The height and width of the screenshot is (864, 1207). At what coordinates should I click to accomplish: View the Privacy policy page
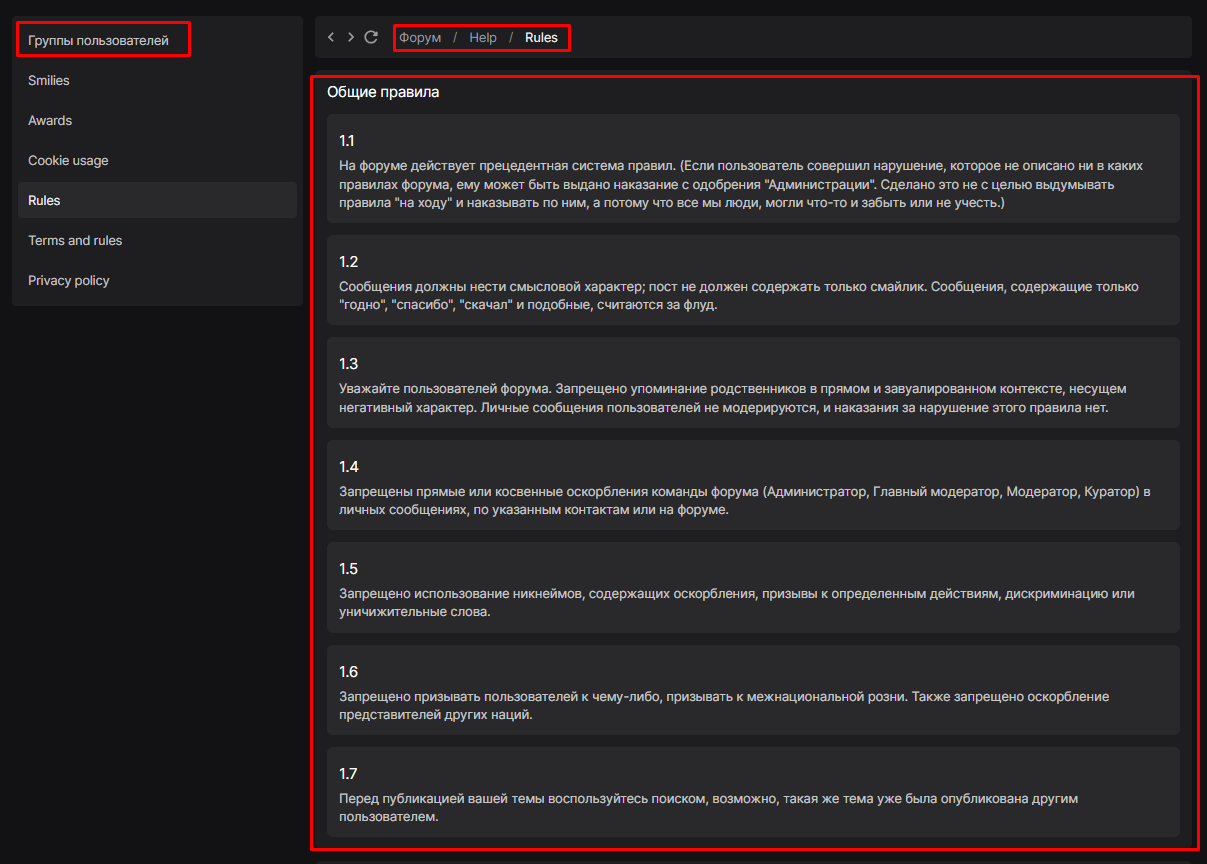(x=69, y=281)
